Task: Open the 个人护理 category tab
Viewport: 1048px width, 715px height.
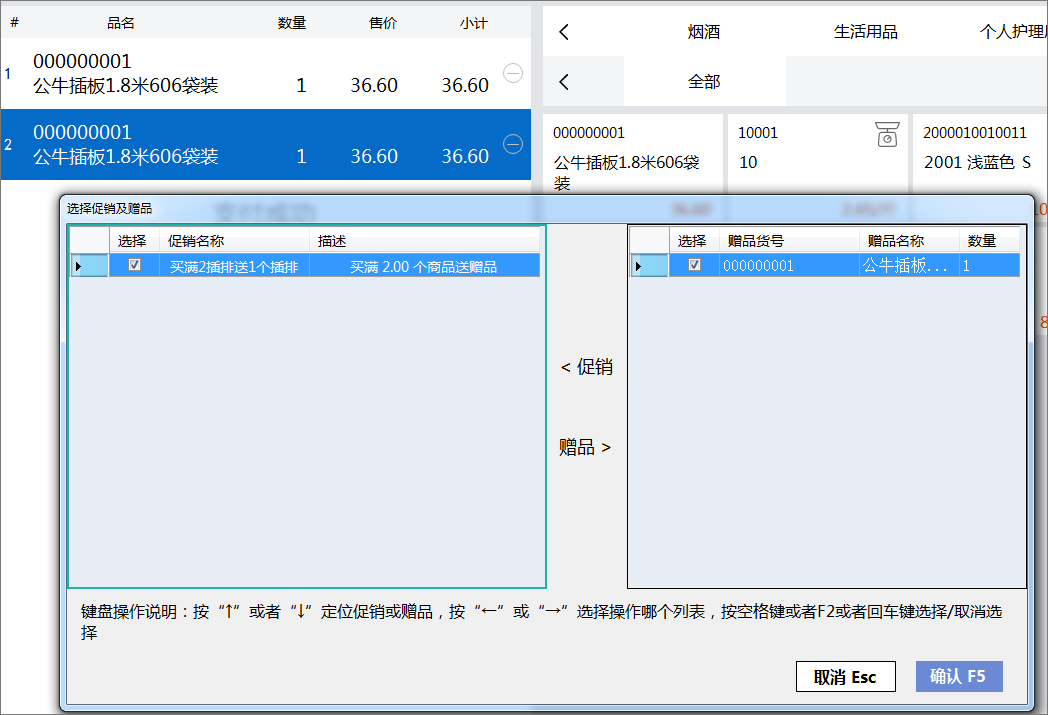Action: click(x=1013, y=31)
